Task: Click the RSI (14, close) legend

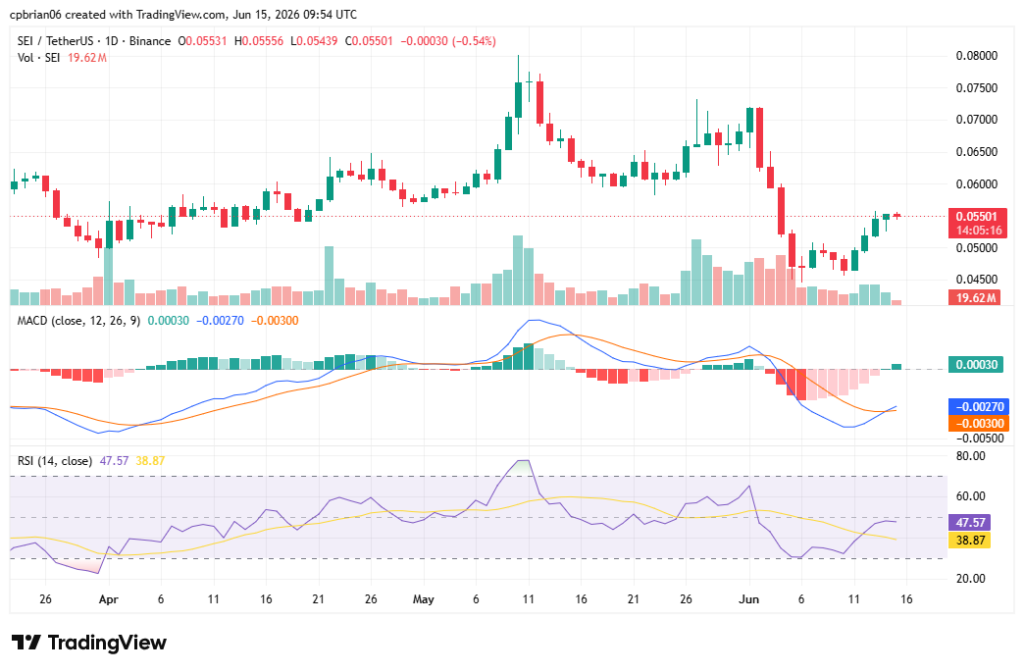Action: [54, 461]
